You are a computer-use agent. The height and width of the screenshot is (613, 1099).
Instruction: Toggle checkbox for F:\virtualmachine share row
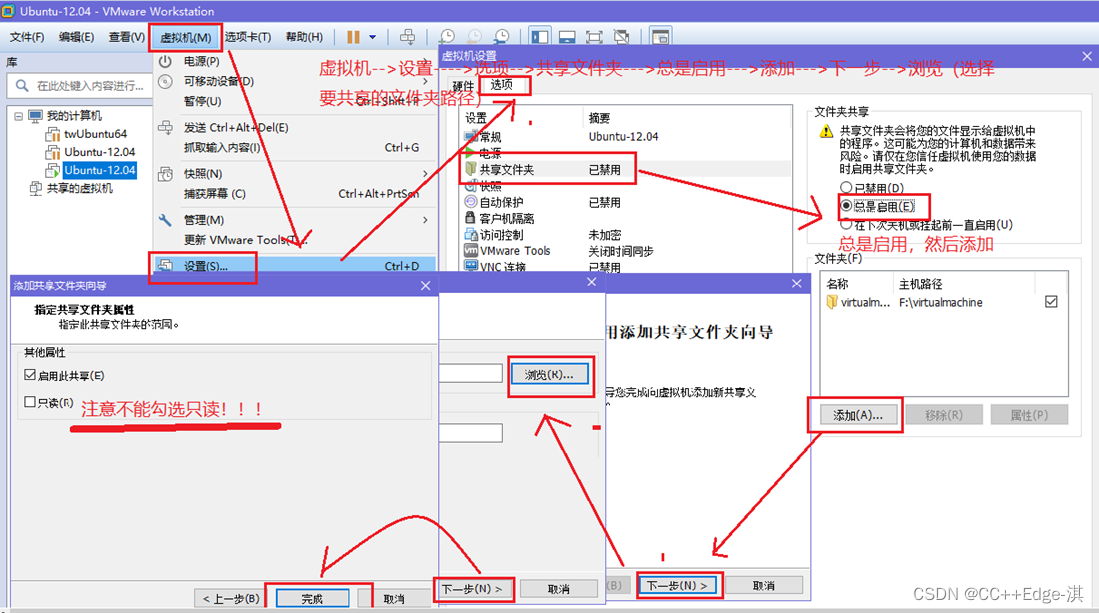coord(1051,302)
